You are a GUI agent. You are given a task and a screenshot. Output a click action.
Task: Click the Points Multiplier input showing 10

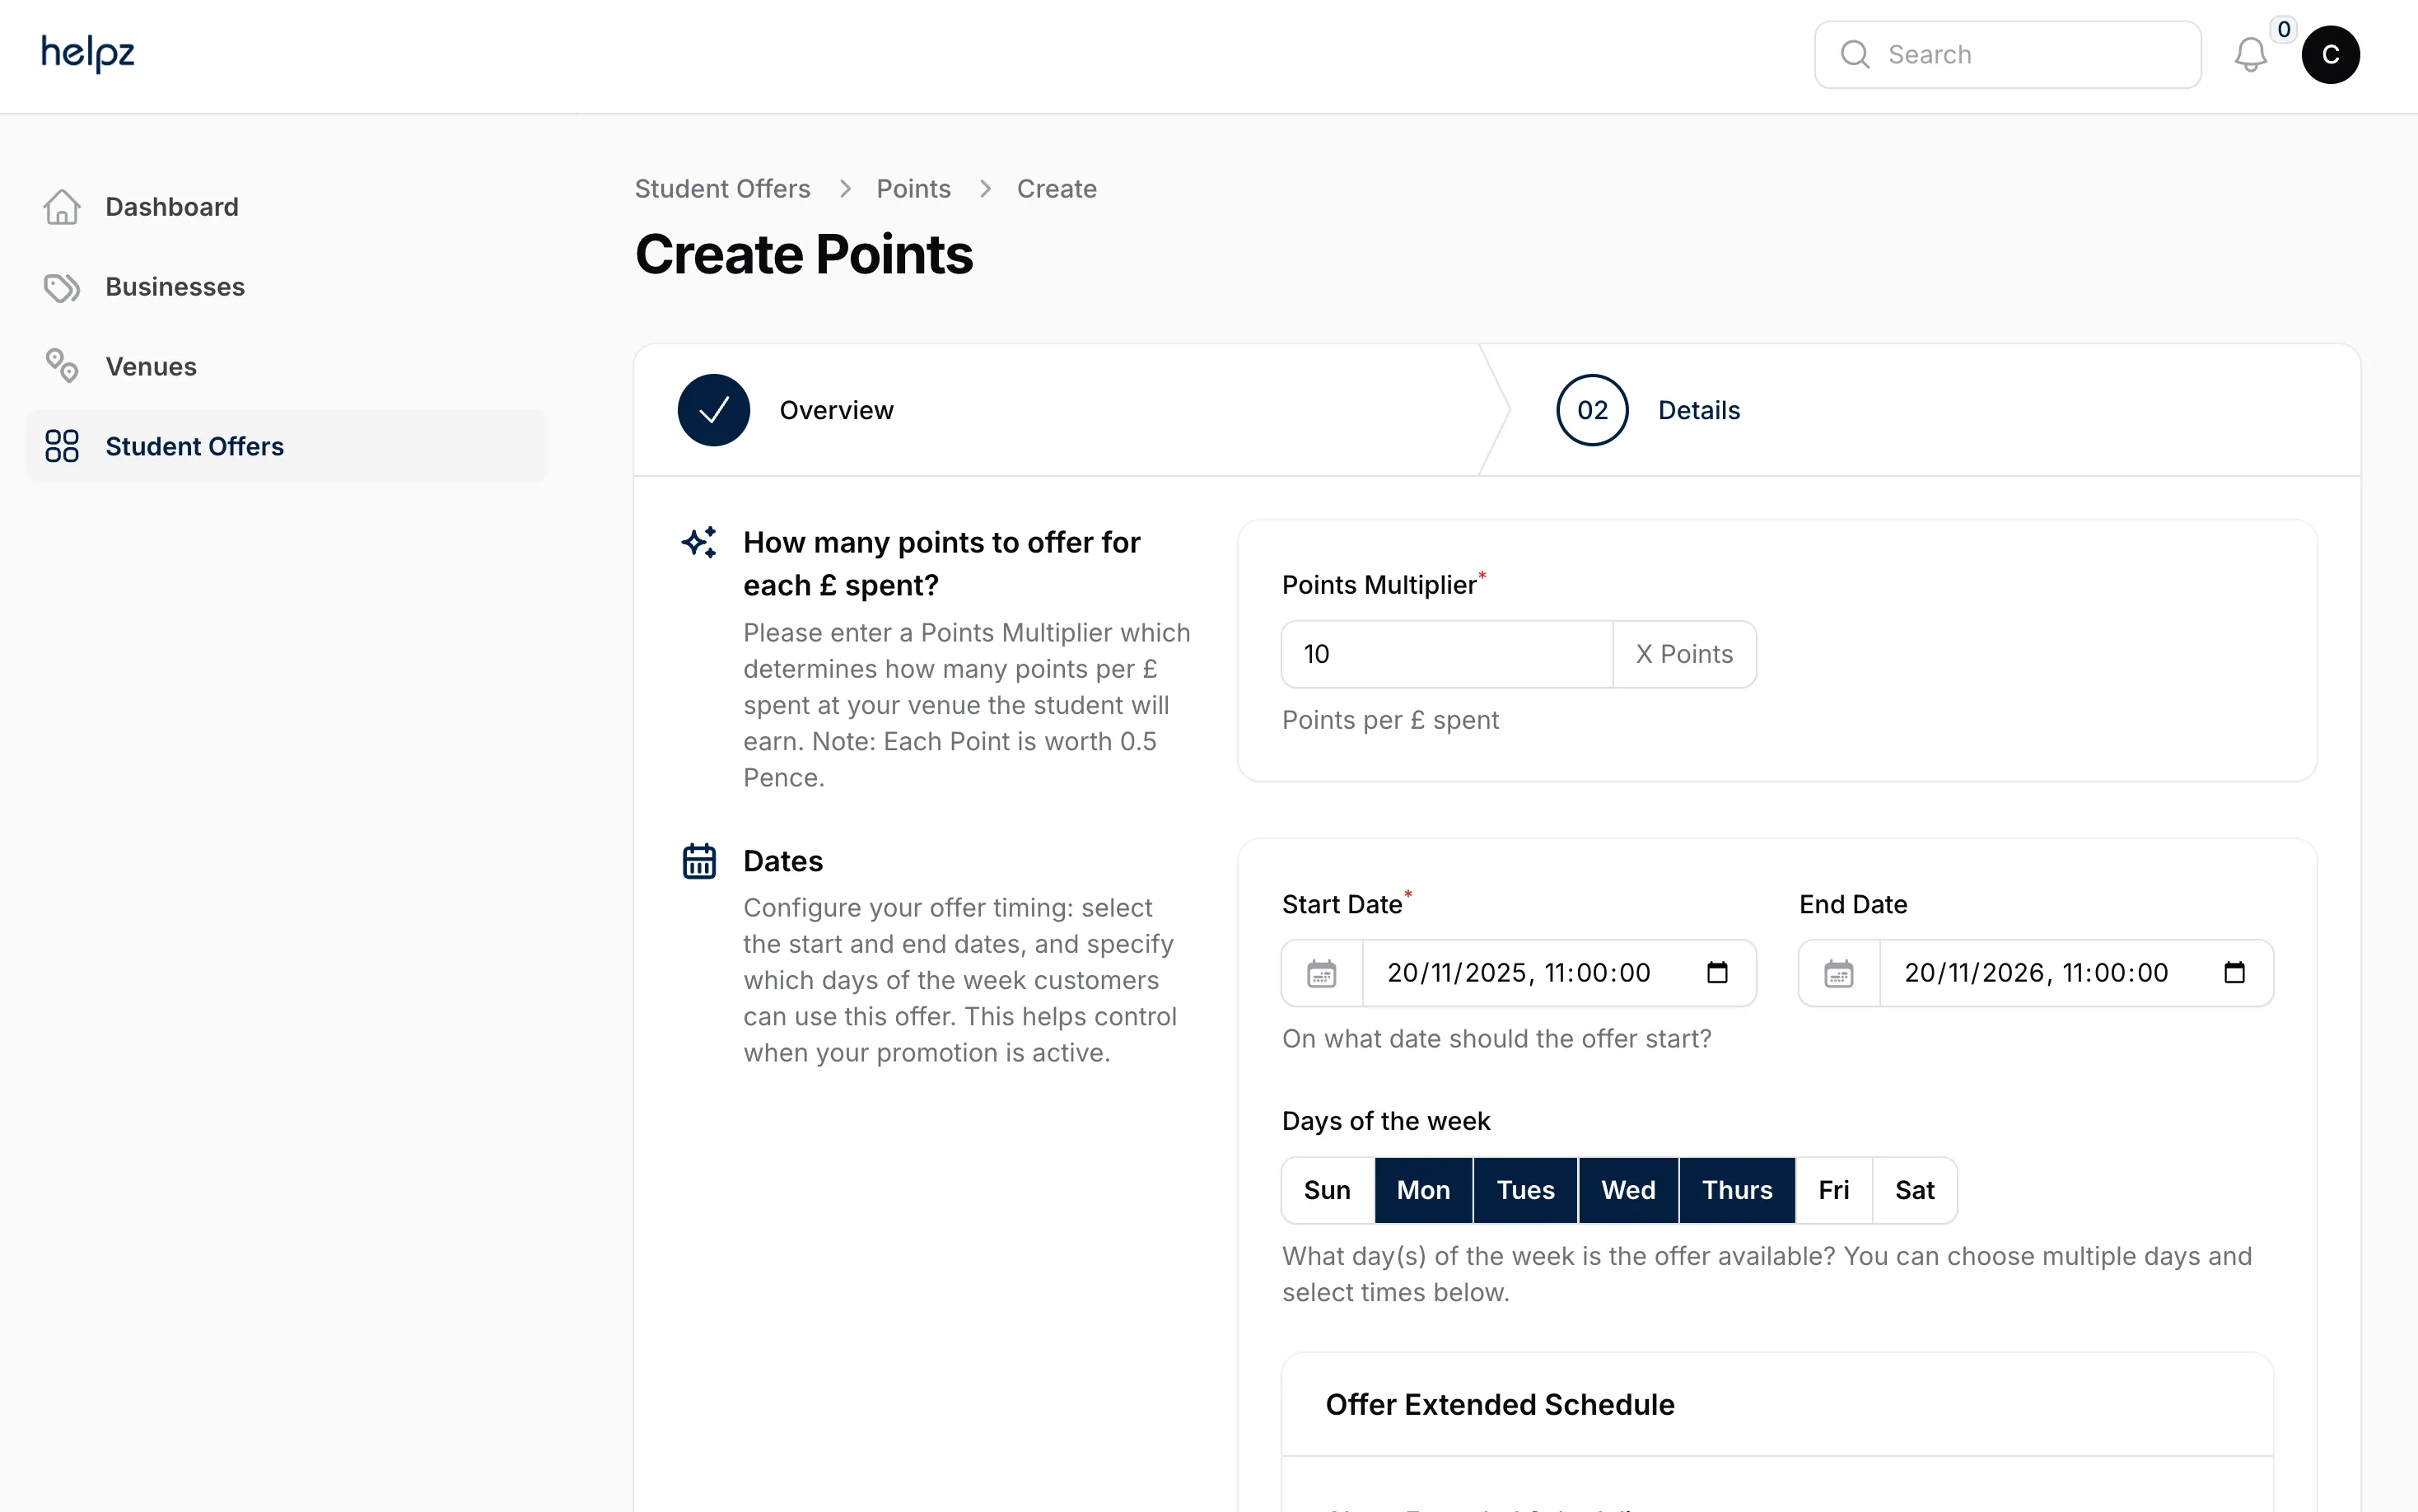(x=1447, y=654)
